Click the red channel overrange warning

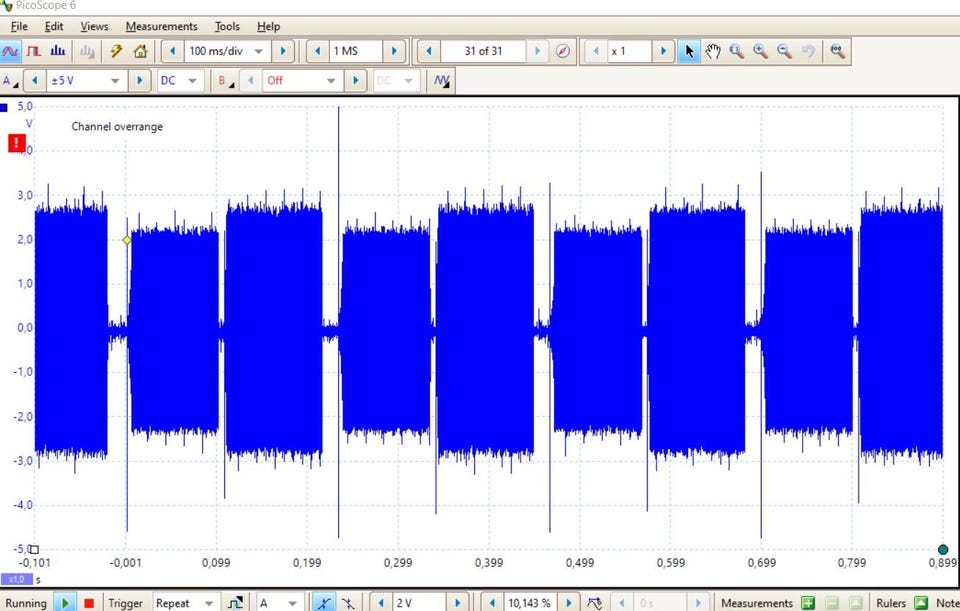tap(16, 144)
